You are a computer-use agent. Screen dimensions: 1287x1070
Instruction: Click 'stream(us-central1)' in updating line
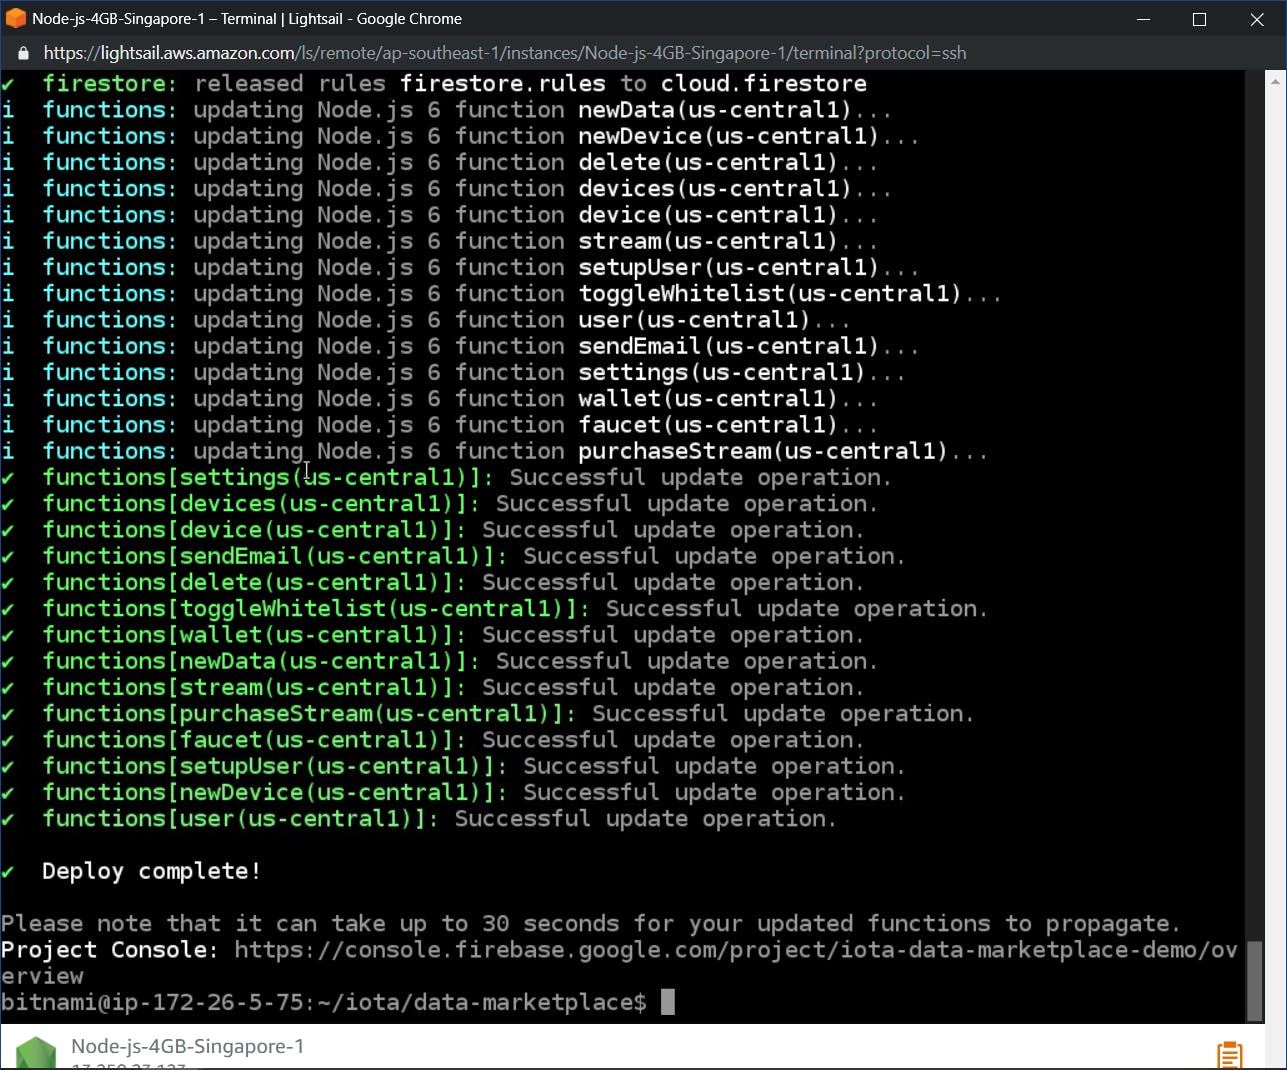[x=707, y=241]
